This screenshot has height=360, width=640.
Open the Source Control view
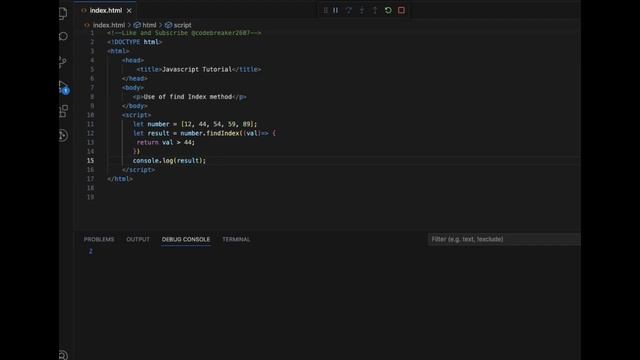[x=63, y=62]
